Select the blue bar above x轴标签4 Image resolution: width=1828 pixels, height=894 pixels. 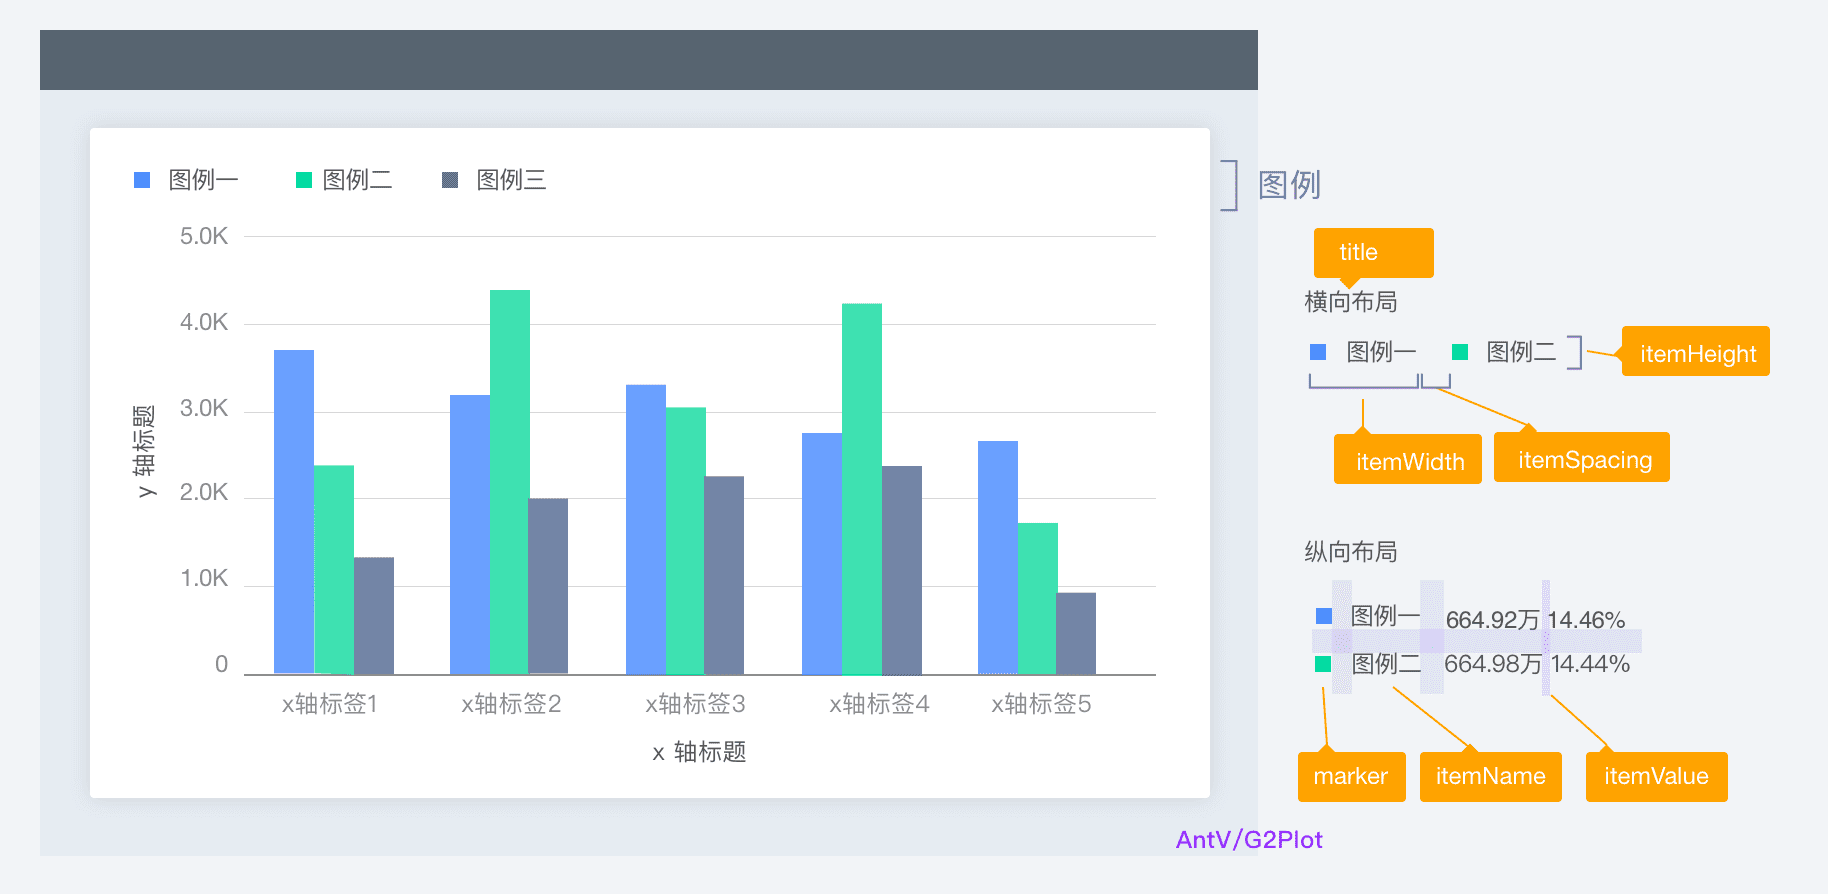click(x=822, y=554)
